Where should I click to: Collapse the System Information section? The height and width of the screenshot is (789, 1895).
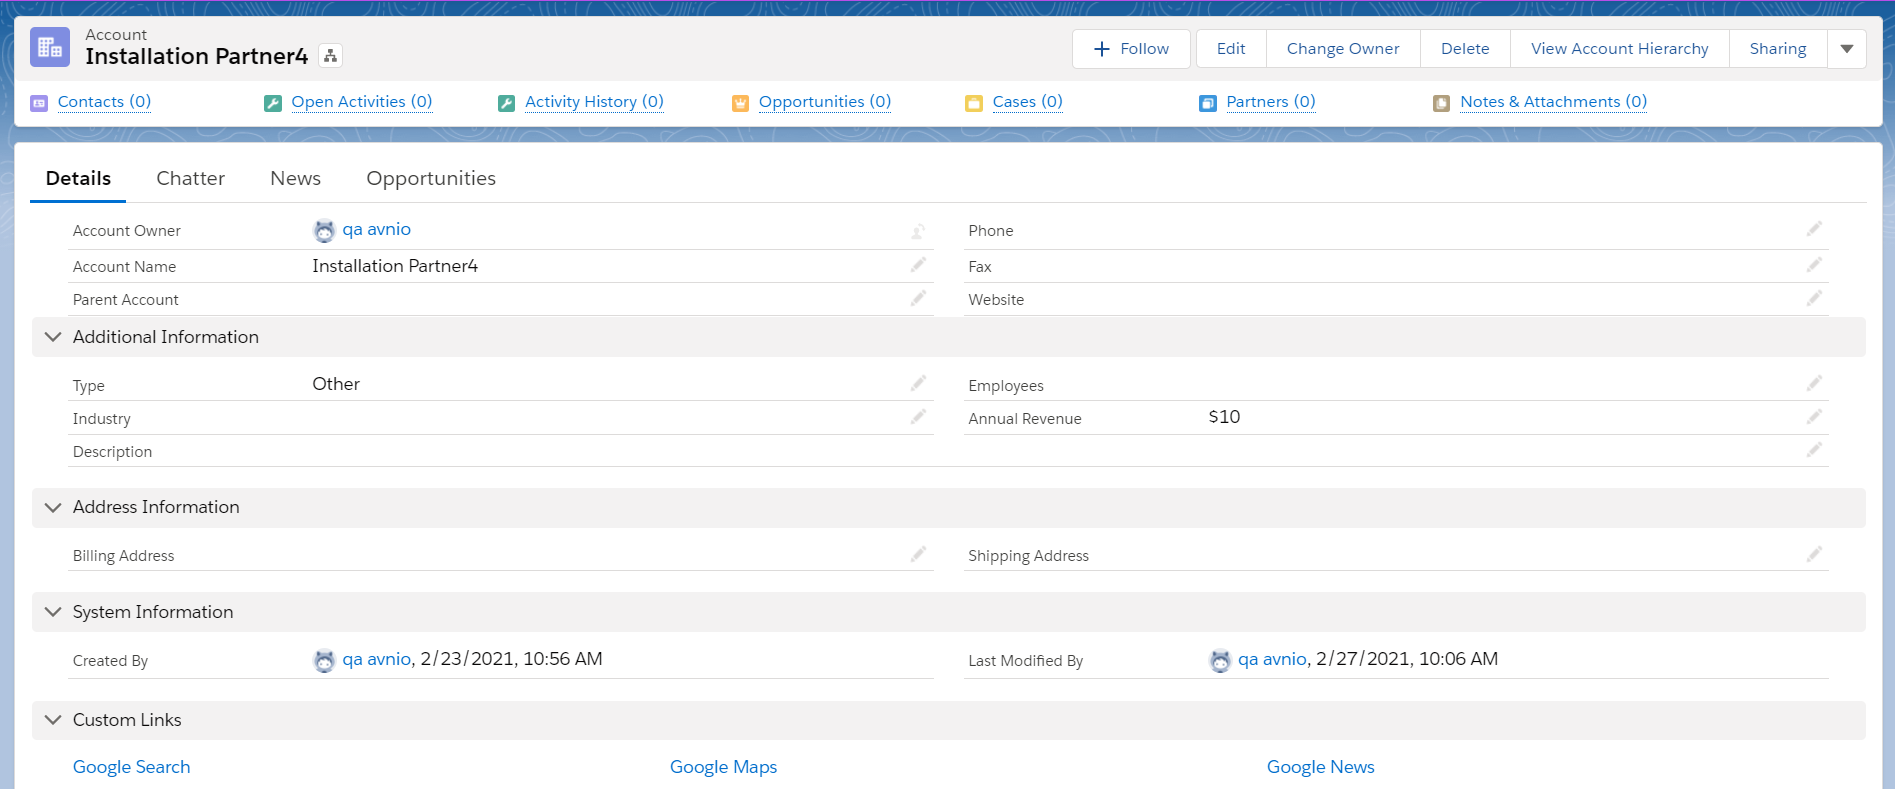pos(53,612)
